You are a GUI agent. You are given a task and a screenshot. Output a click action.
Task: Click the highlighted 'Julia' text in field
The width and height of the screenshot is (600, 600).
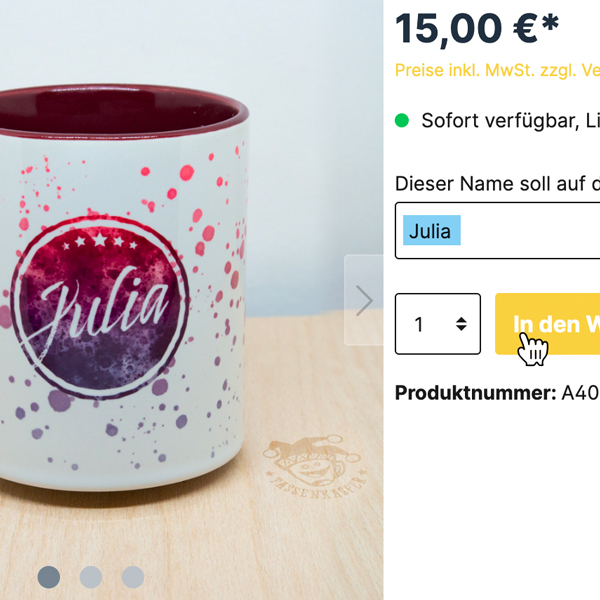click(x=431, y=230)
